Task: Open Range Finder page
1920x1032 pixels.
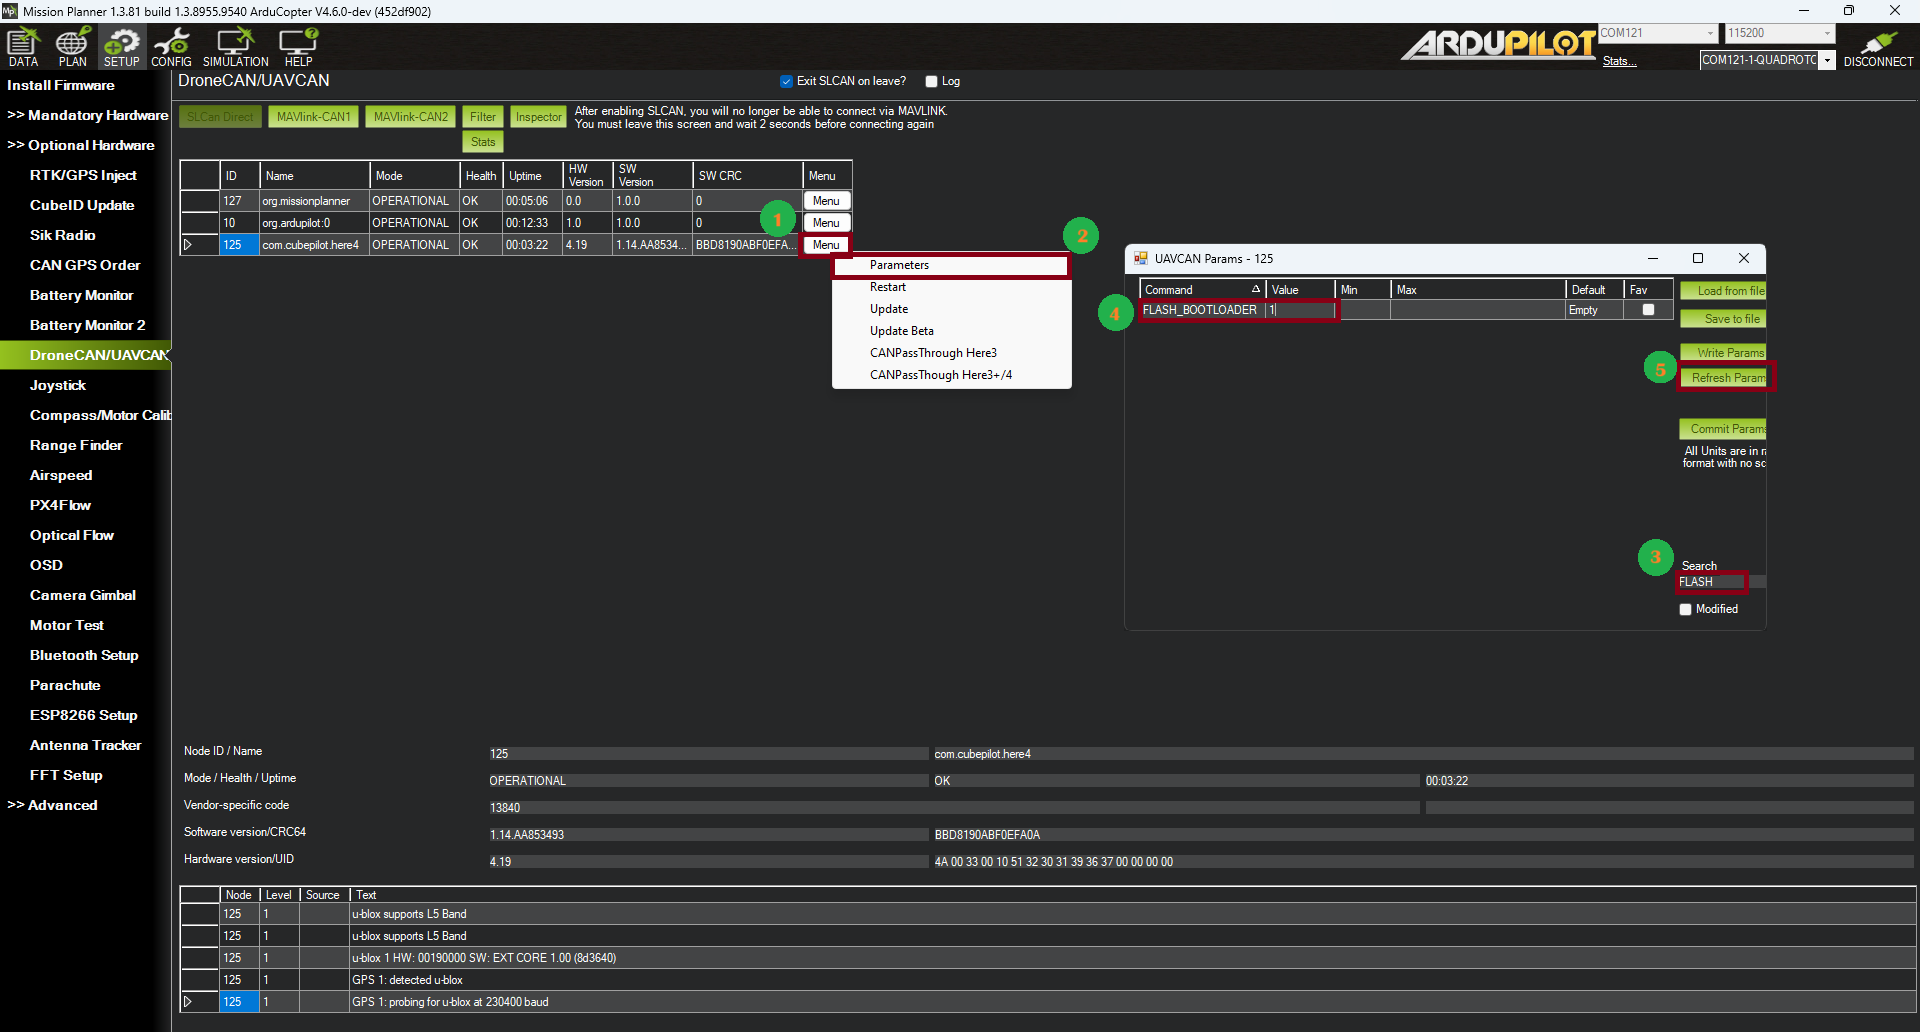Action: 76,445
